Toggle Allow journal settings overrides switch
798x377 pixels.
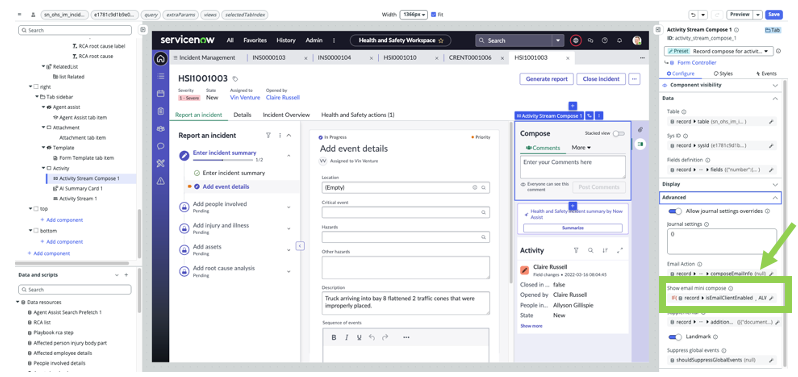(675, 211)
